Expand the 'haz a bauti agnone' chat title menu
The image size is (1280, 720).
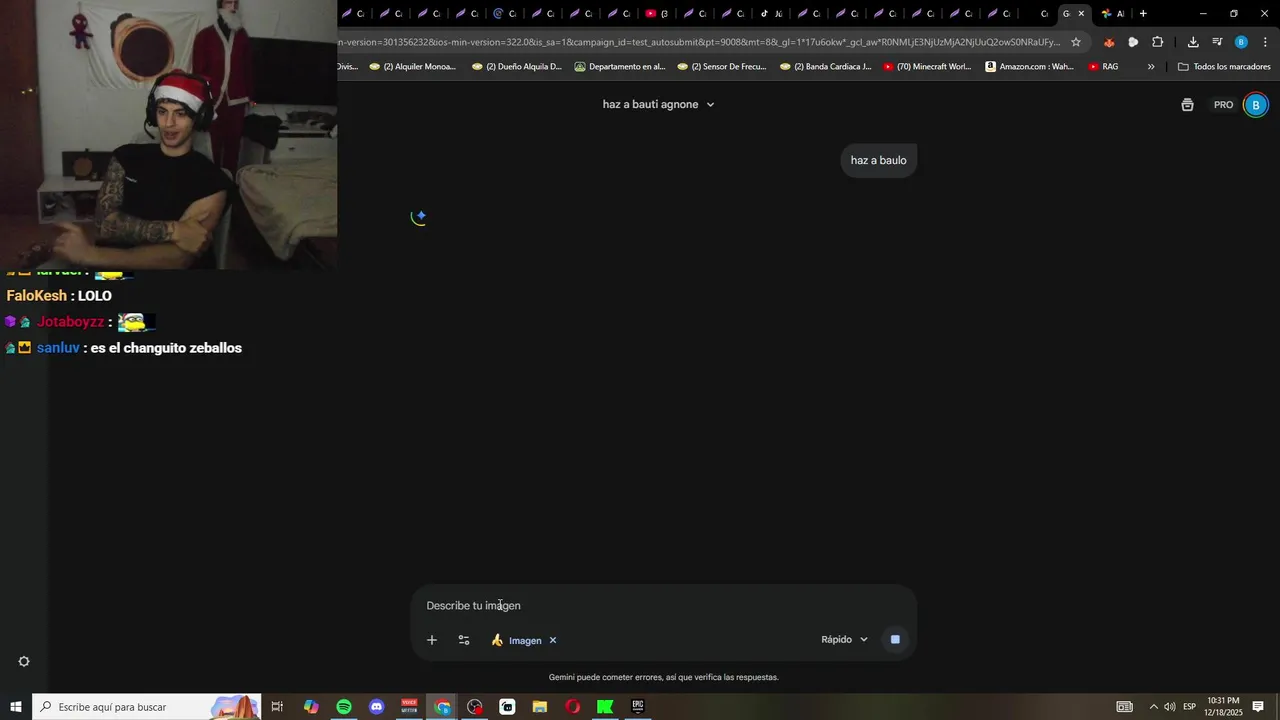pyautogui.click(x=658, y=104)
